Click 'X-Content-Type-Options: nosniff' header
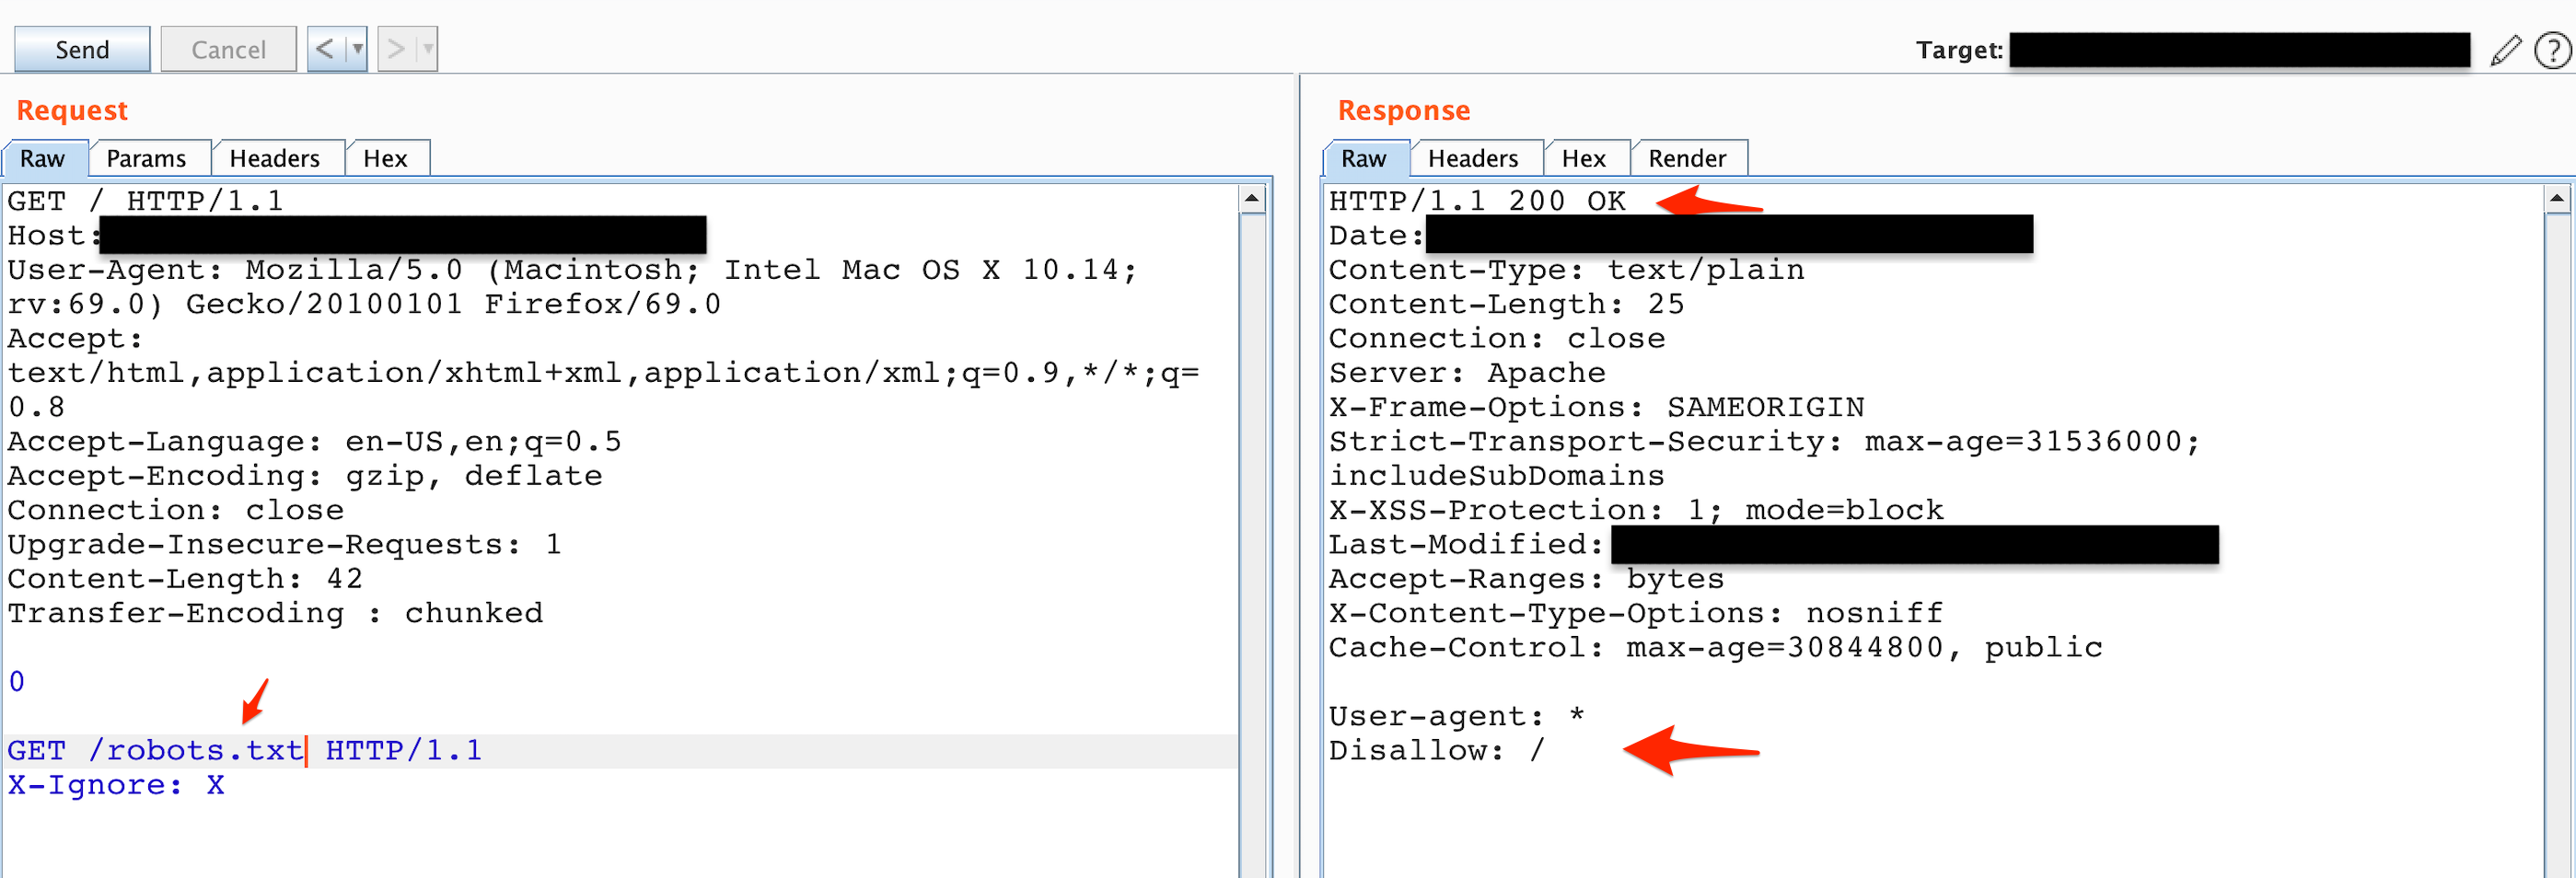The height and width of the screenshot is (878, 2576). (x=1637, y=614)
